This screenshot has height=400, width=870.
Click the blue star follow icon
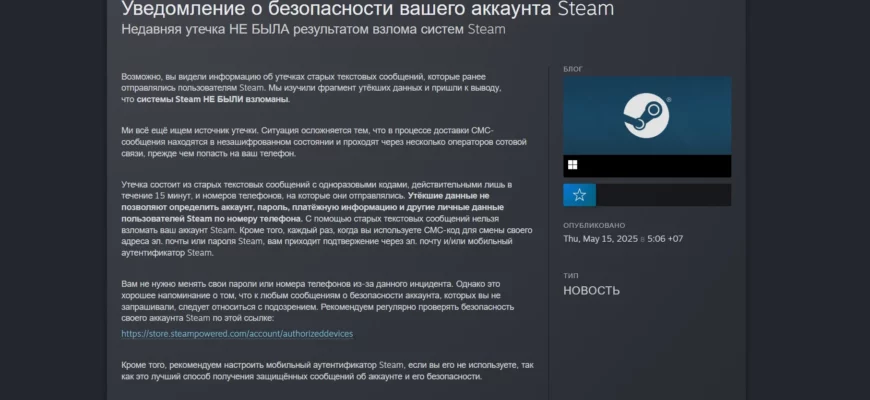(x=579, y=195)
